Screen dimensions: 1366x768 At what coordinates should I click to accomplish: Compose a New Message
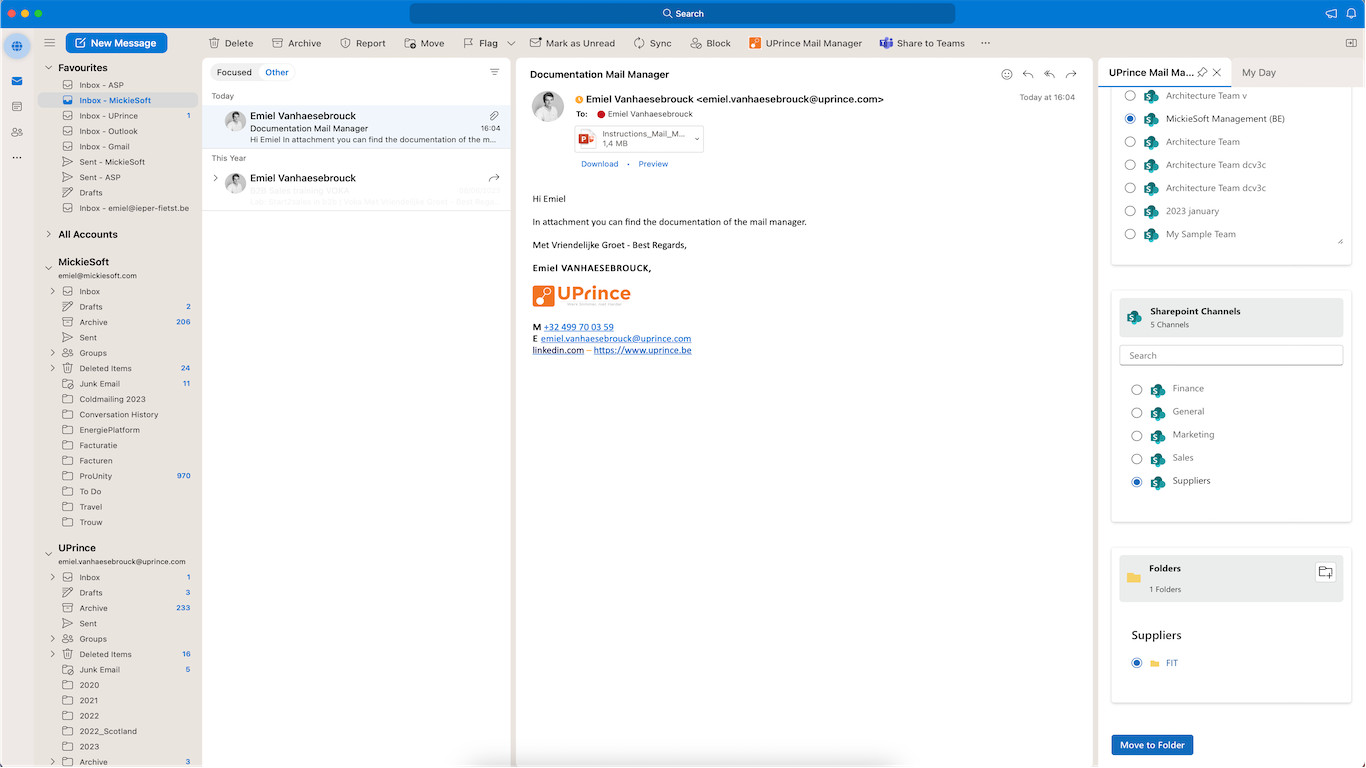[x=116, y=43]
